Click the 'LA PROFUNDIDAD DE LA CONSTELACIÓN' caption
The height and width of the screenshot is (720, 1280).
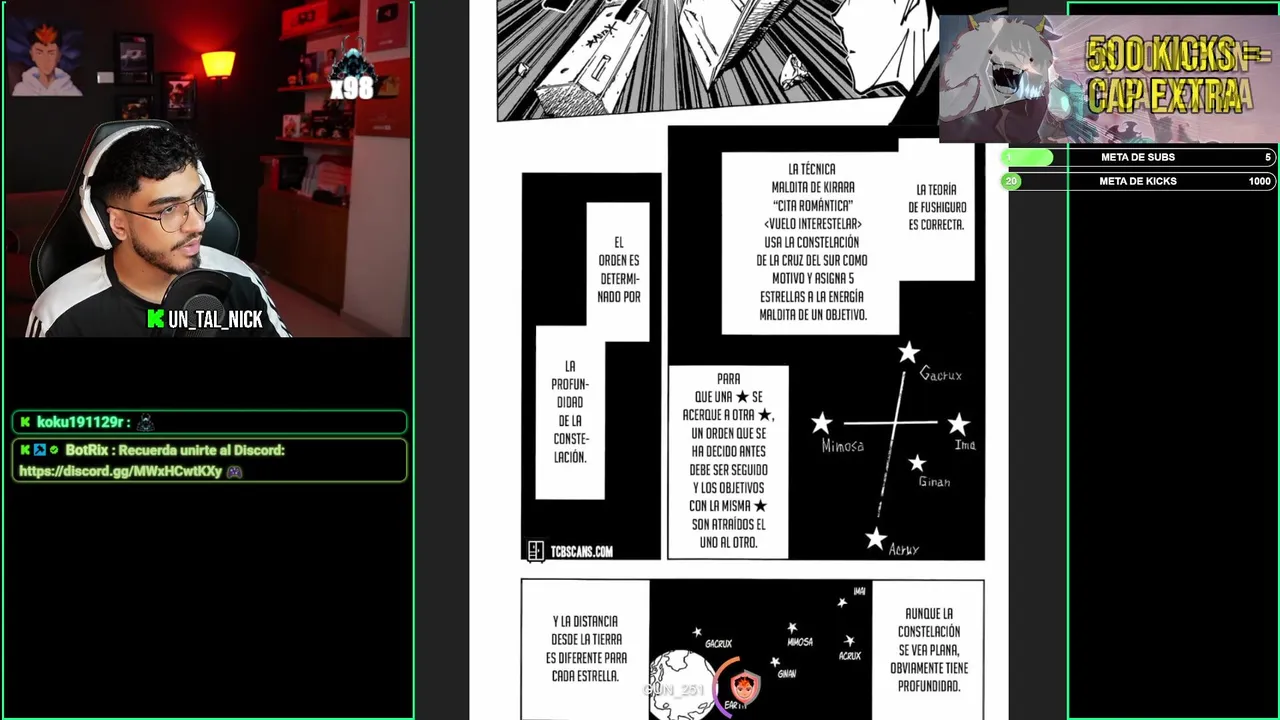click(x=570, y=412)
